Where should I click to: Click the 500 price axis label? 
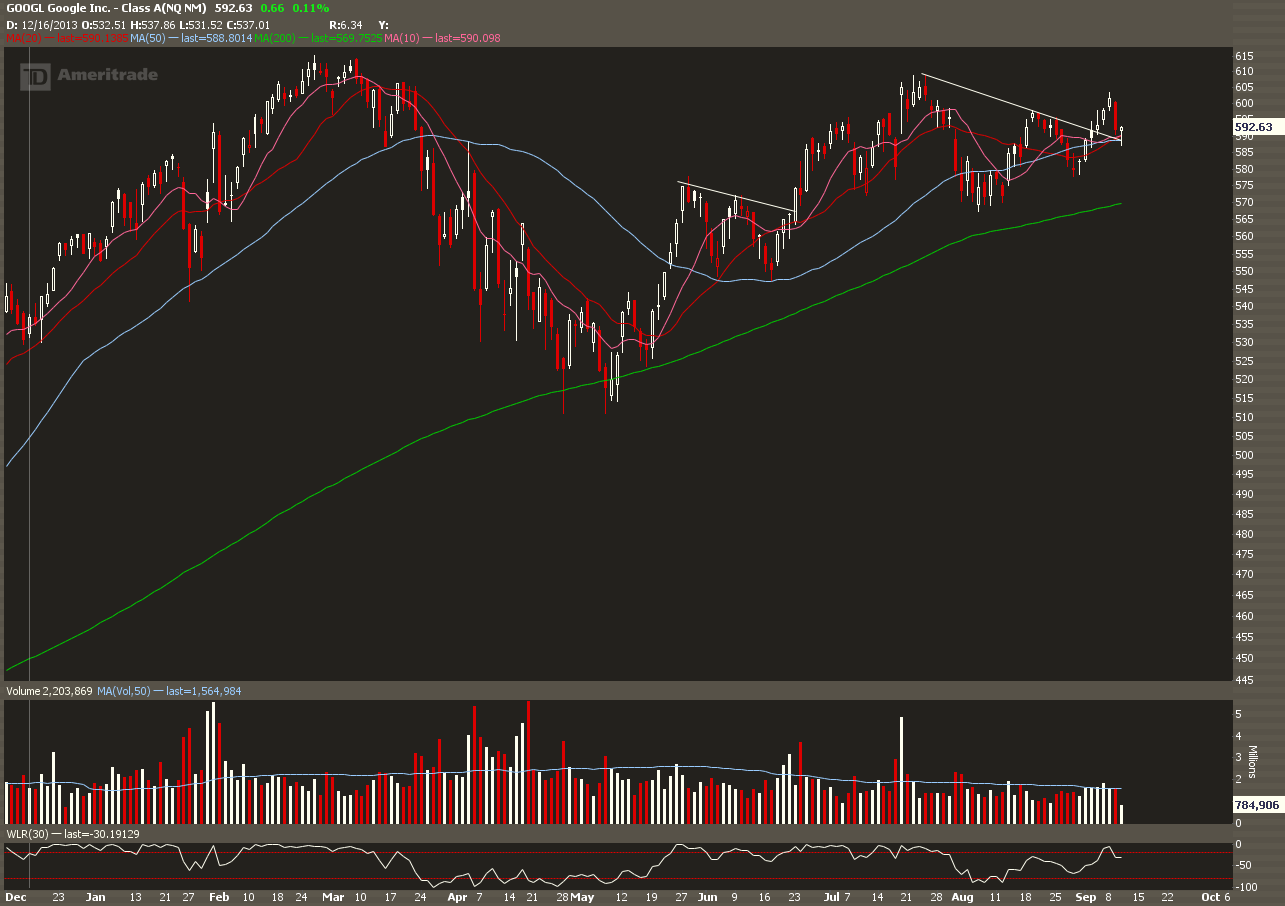1244,455
